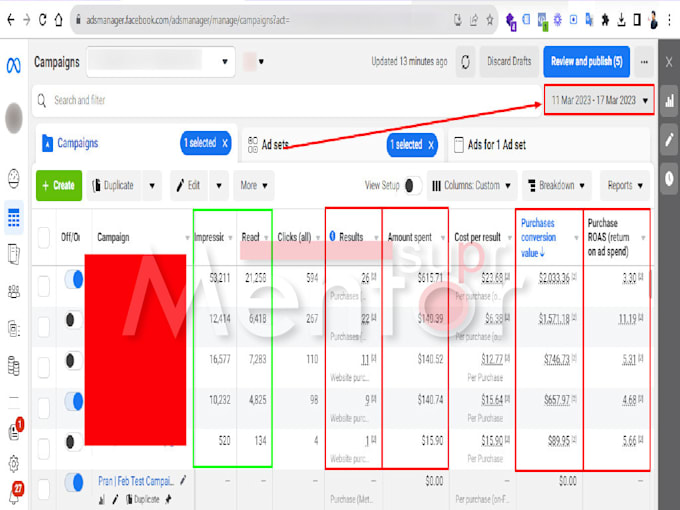Tick the checkbox for the row with 16,577 impressions

point(44,368)
